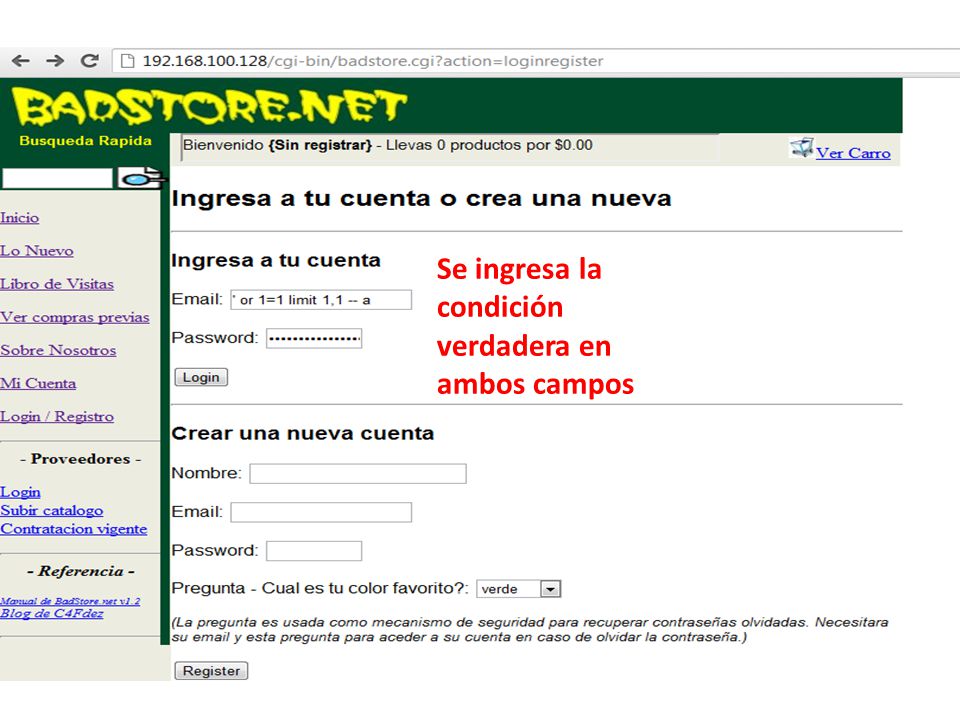Open the Ver Carro link
The height and width of the screenshot is (720, 960).
853,153
